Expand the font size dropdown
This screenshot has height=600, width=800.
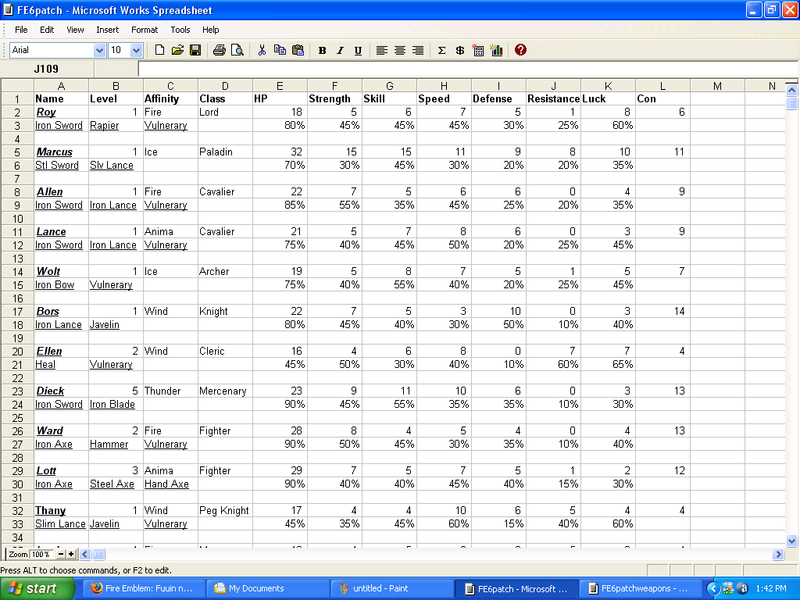[x=137, y=50]
